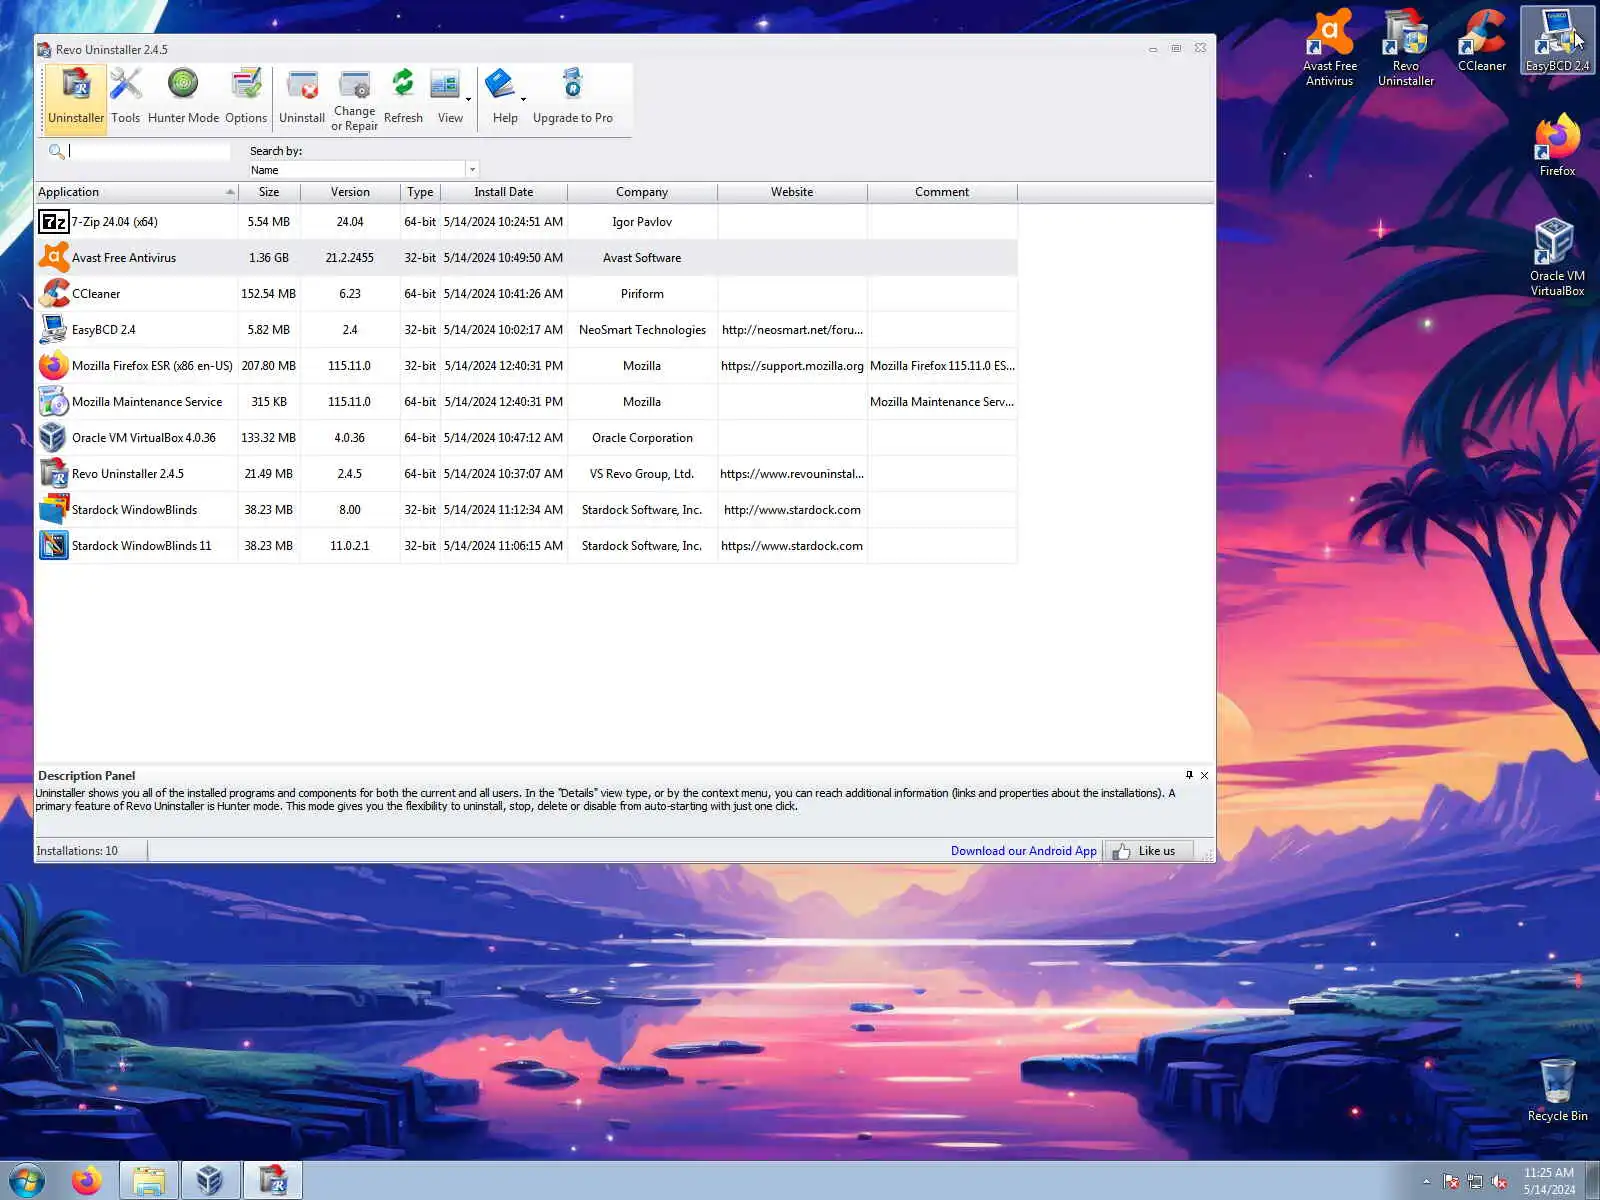Refresh the installed programs list
This screenshot has width=1600, height=1200.
click(403, 97)
